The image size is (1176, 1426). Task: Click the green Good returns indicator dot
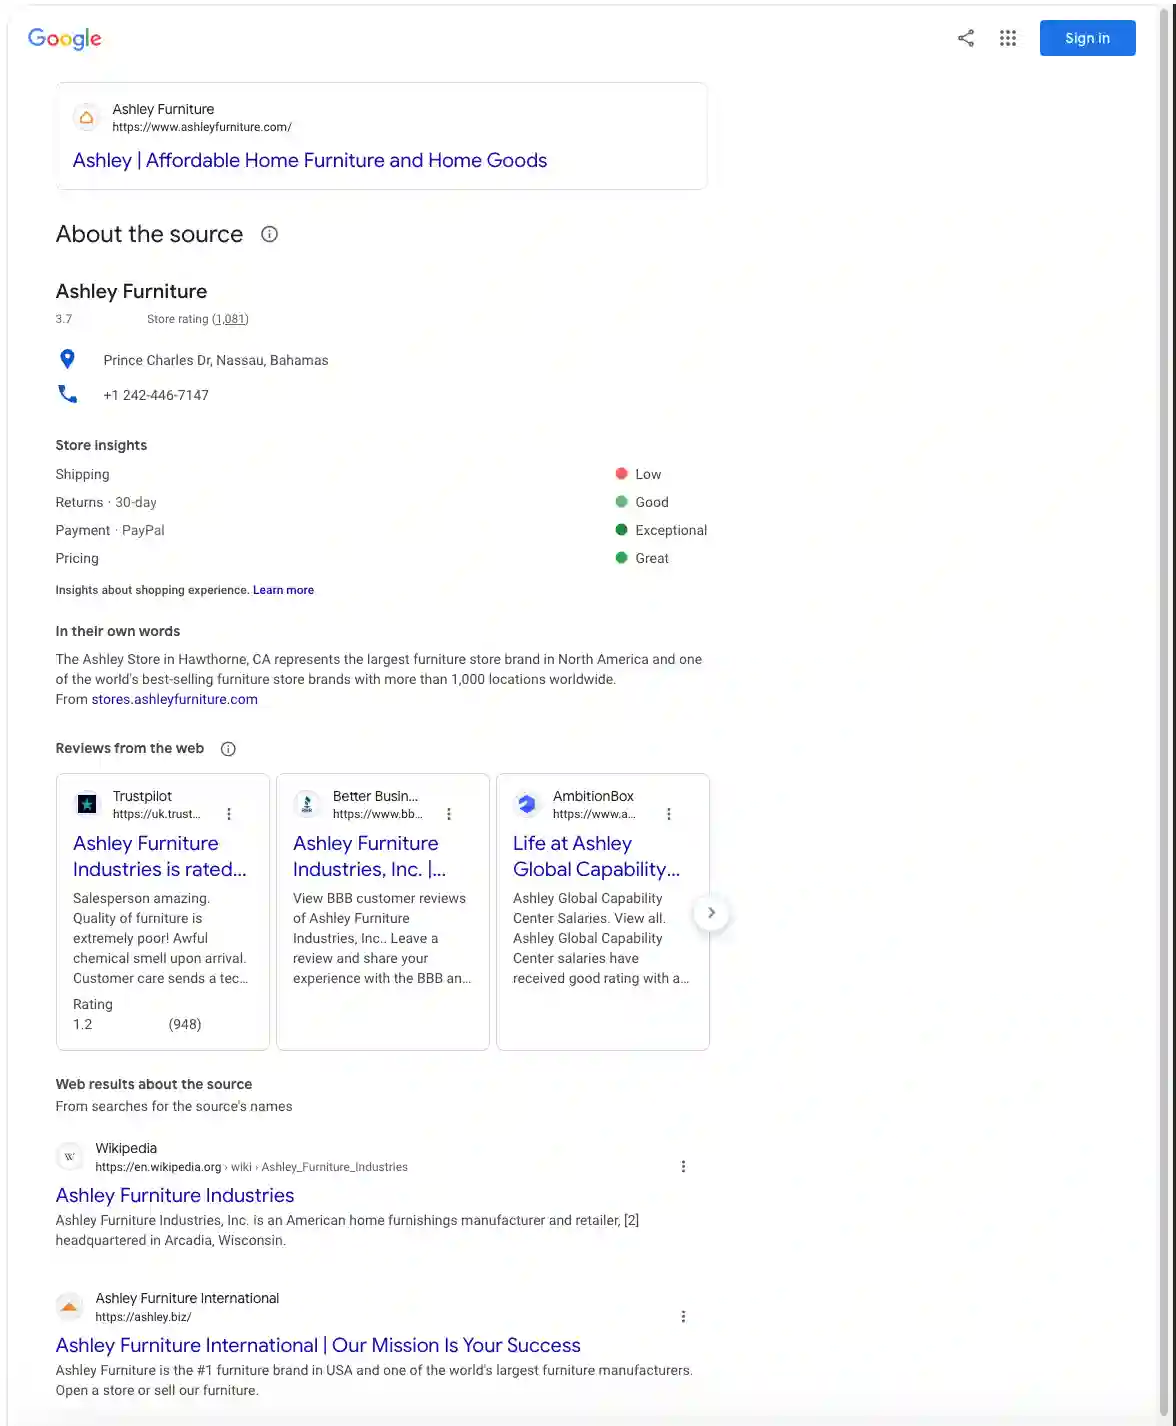point(621,501)
